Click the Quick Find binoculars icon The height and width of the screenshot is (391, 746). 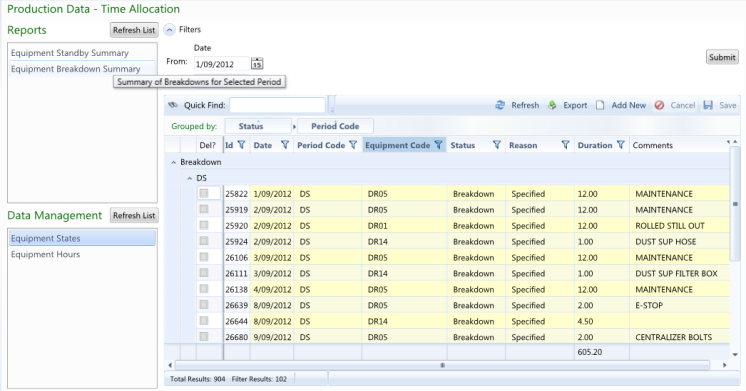[x=173, y=105]
